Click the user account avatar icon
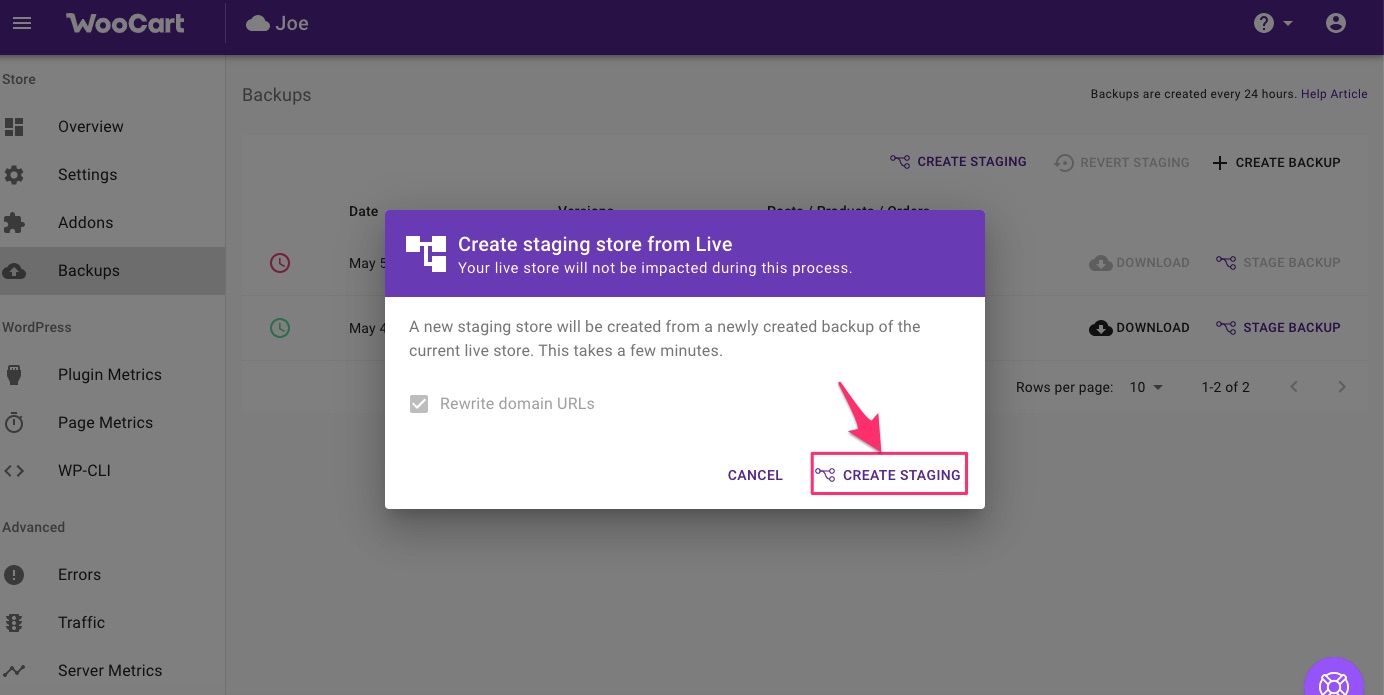The image size is (1384, 695). (1336, 23)
